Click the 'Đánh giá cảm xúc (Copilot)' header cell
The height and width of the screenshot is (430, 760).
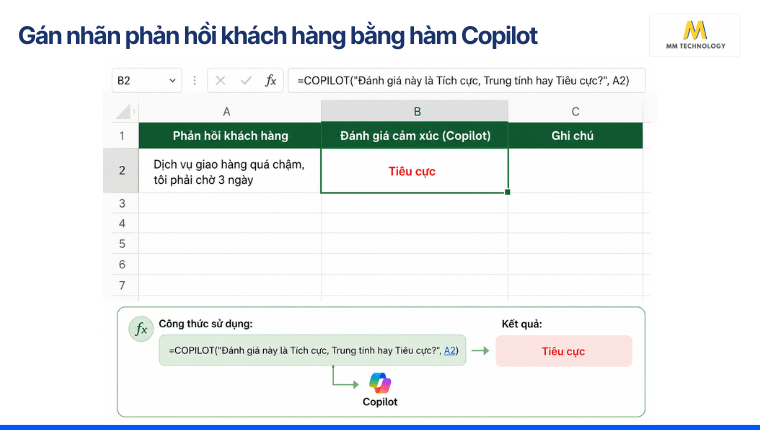pyautogui.click(x=415, y=136)
